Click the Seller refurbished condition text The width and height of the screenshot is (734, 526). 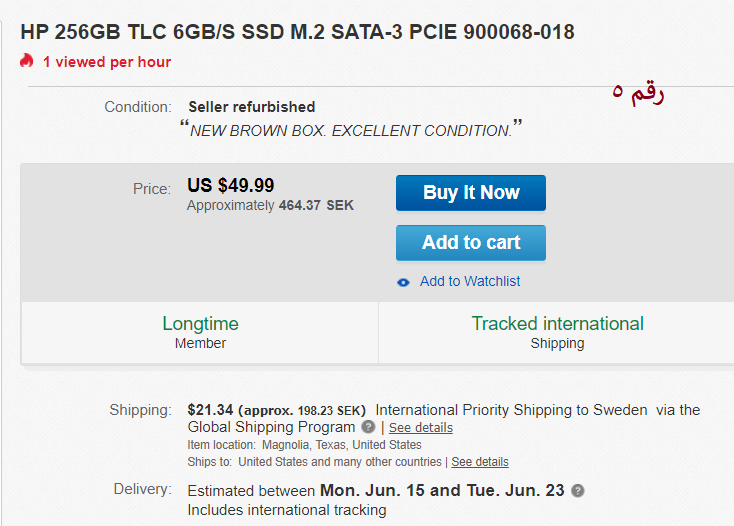pyautogui.click(x=252, y=107)
